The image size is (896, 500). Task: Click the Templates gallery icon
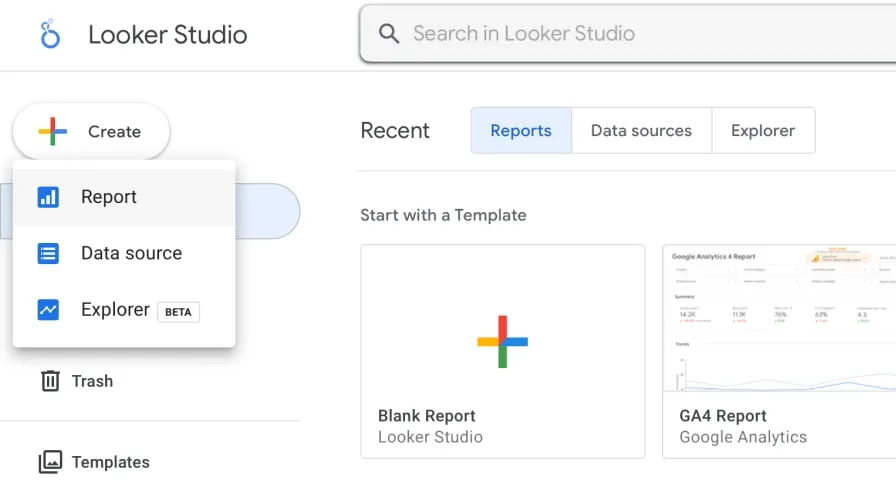[50, 462]
